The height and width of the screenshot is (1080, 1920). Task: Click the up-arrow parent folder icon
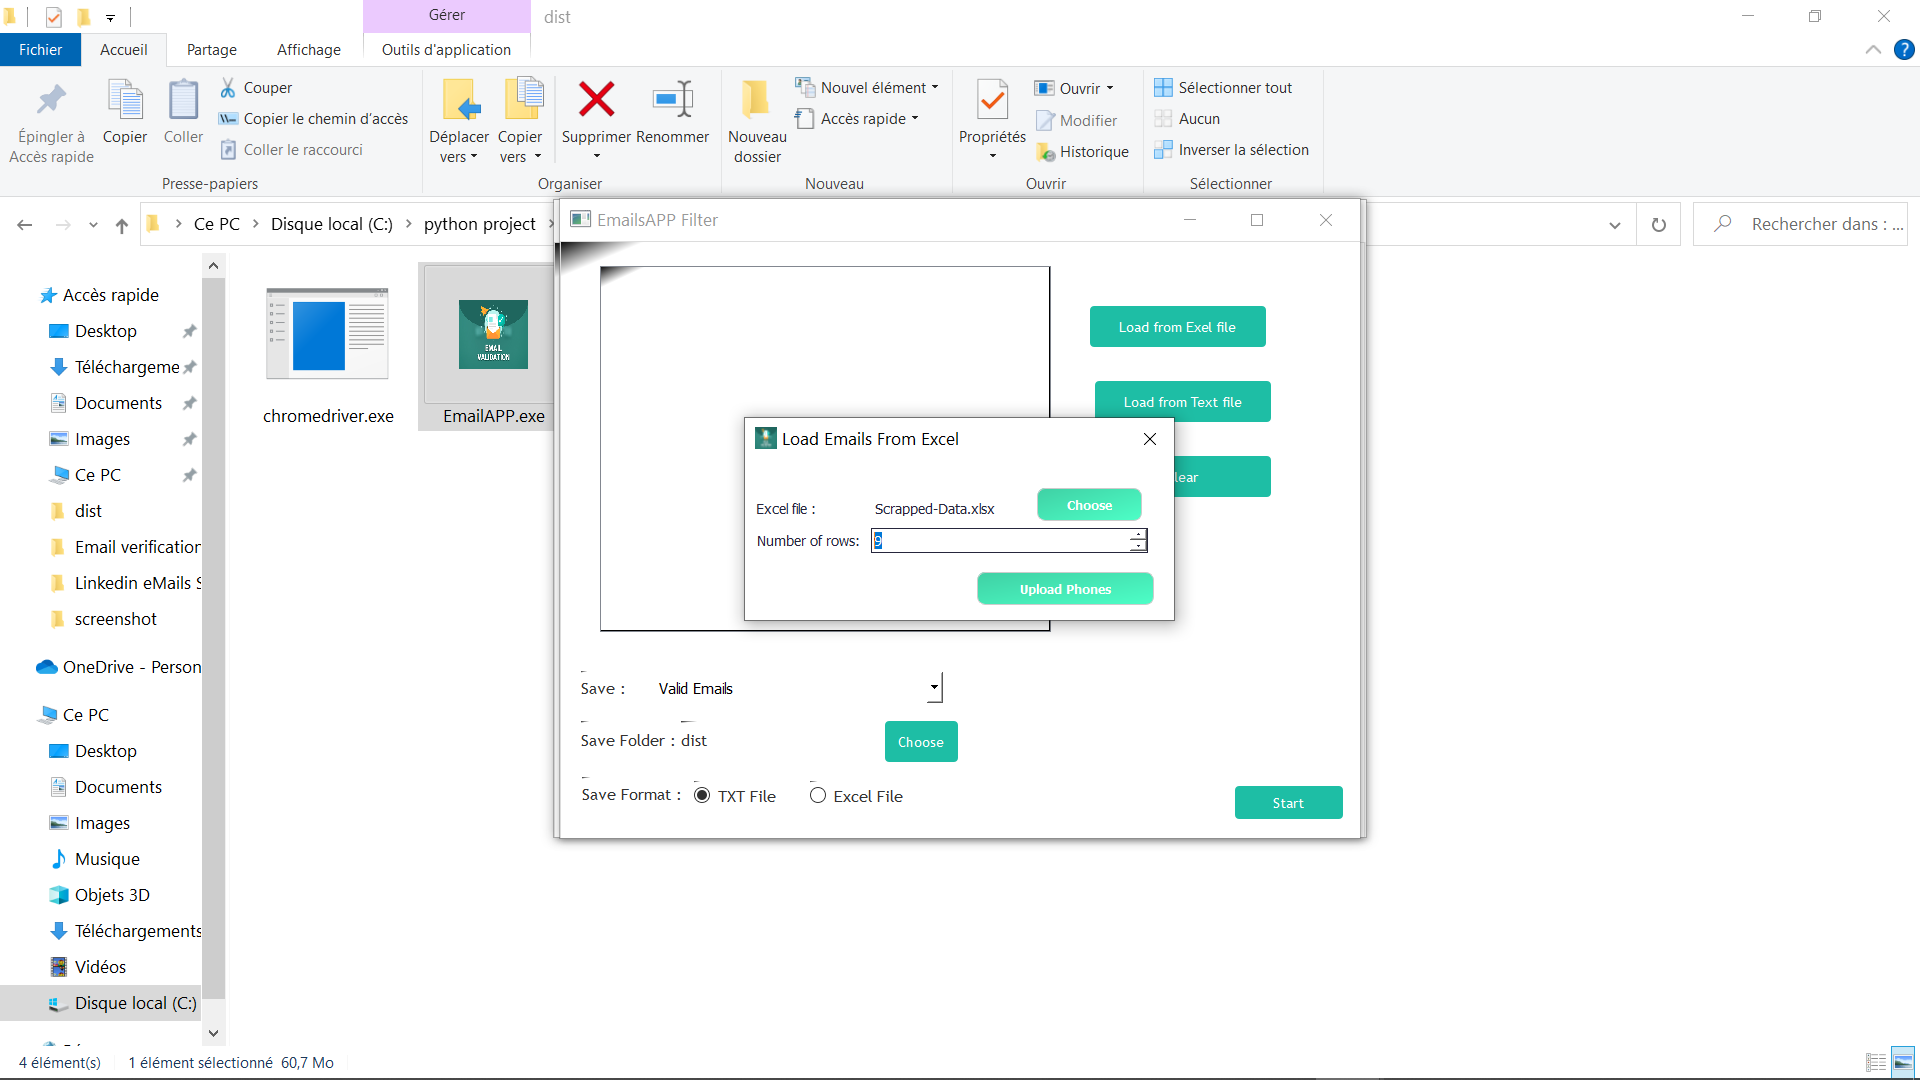pyautogui.click(x=122, y=225)
